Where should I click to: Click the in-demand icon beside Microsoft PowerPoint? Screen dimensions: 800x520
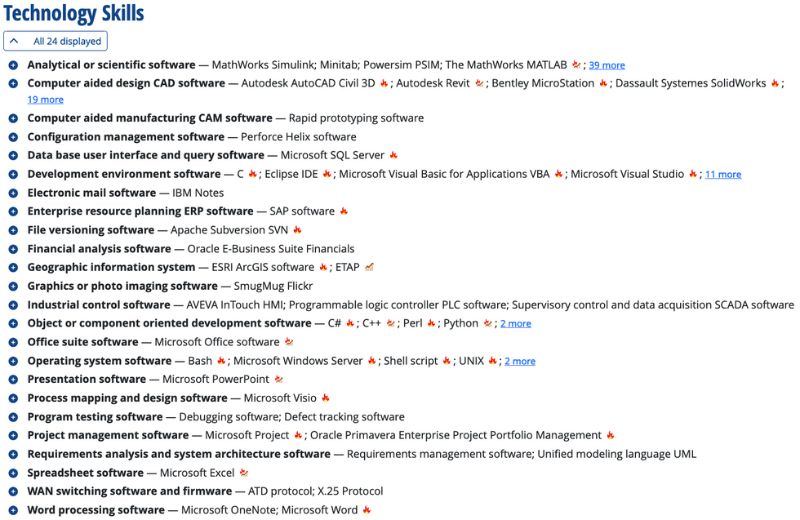point(279,379)
